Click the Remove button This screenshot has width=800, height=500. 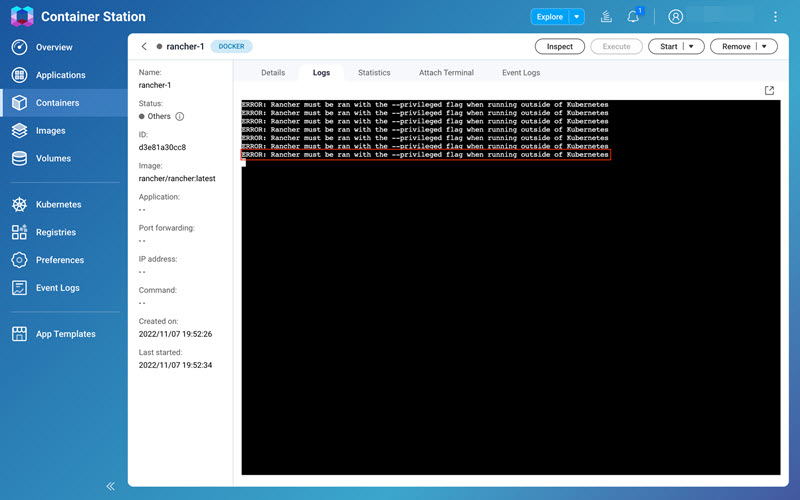pyautogui.click(x=736, y=46)
